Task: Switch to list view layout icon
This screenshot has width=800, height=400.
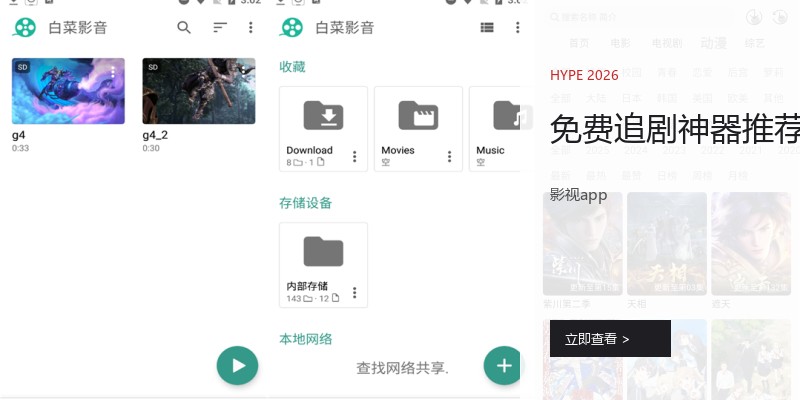Action: 487,28
